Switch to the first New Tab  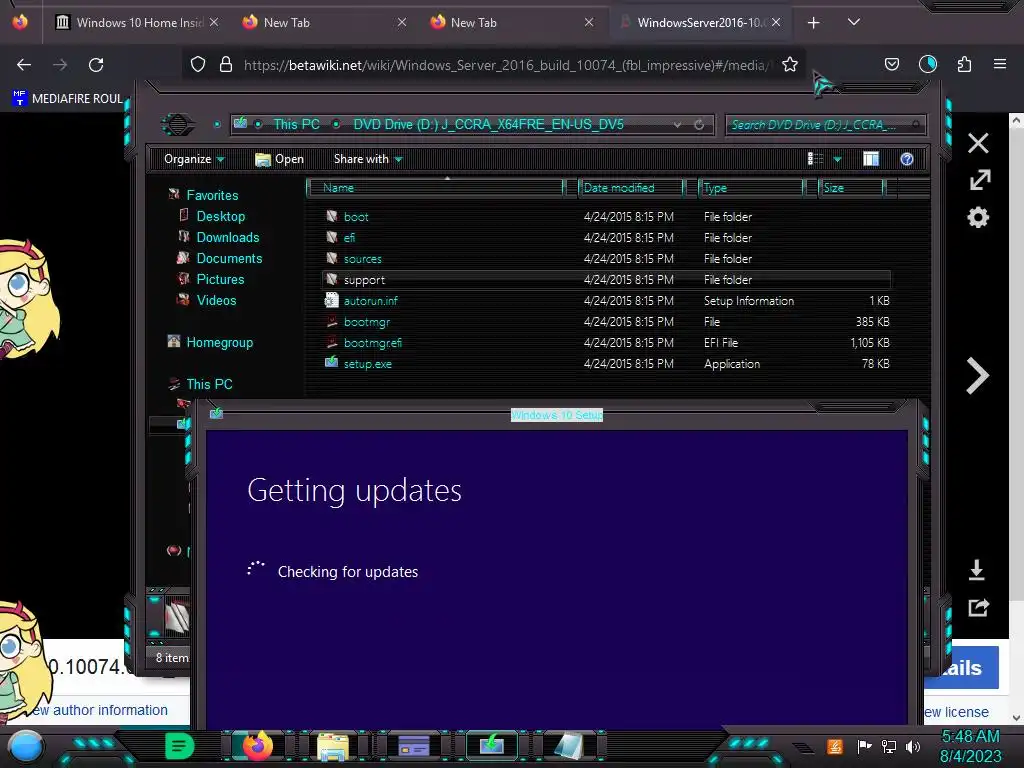coord(324,23)
